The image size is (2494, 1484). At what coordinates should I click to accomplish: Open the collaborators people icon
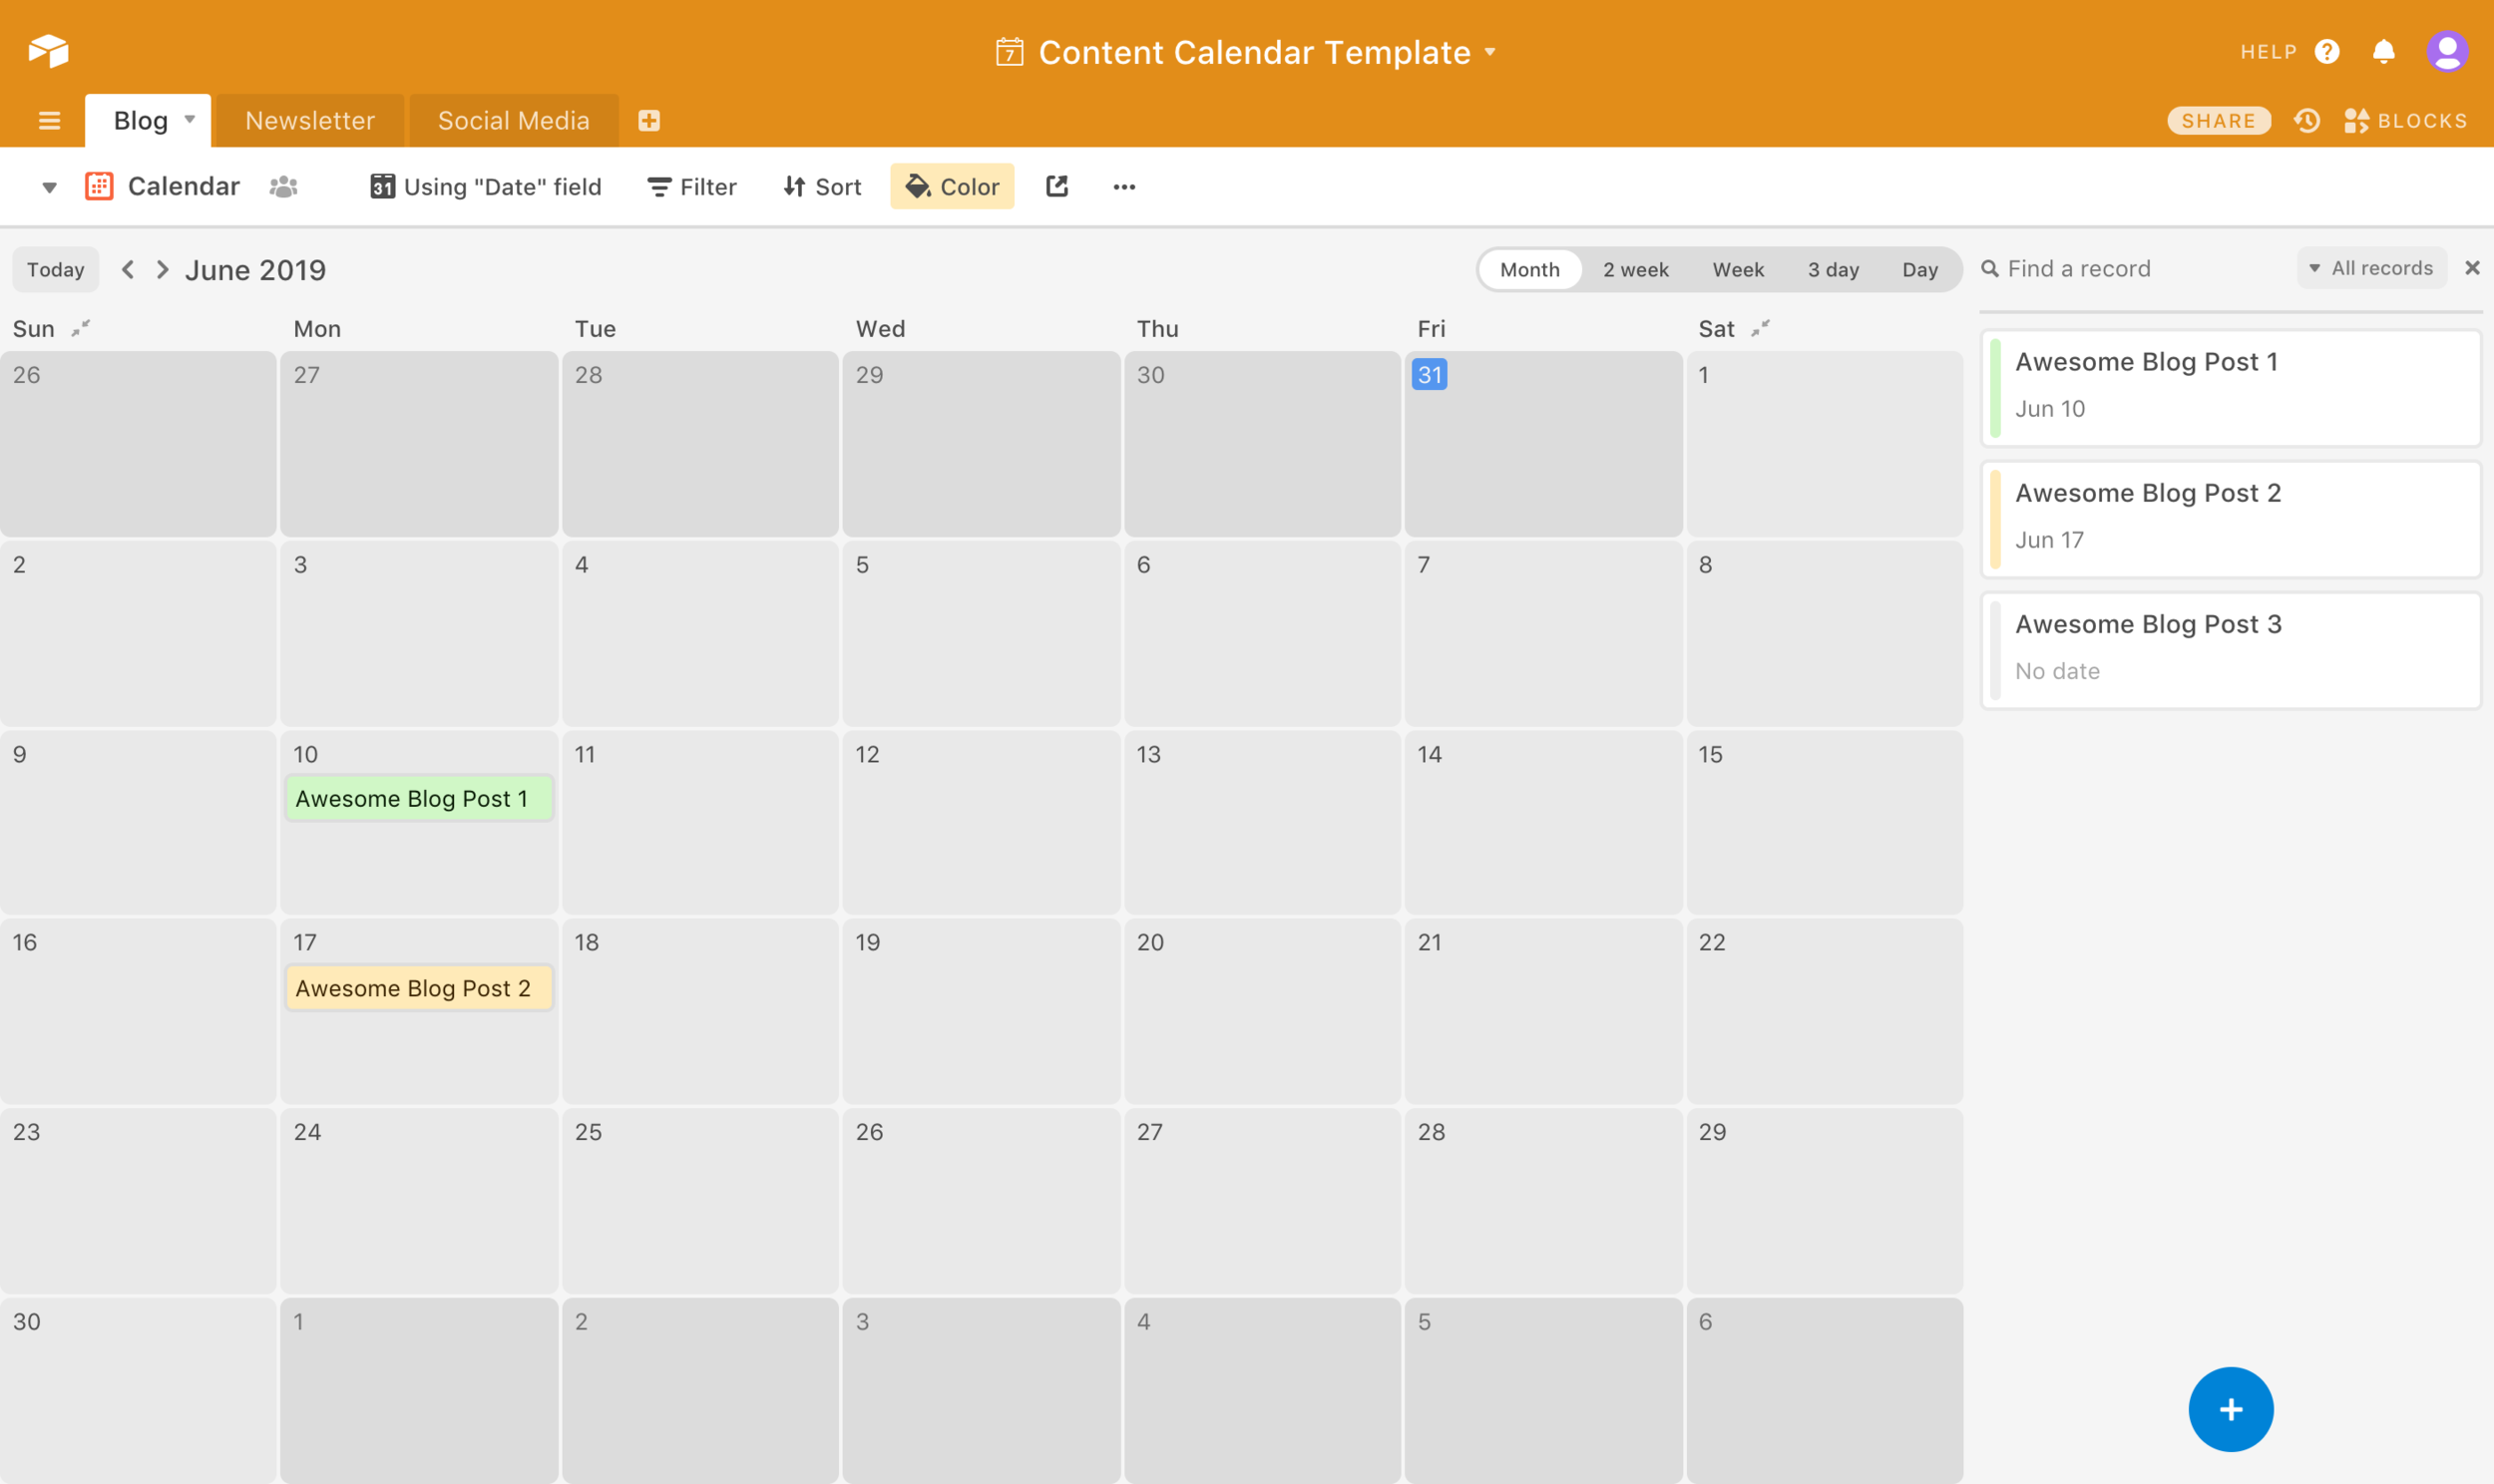point(284,187)
